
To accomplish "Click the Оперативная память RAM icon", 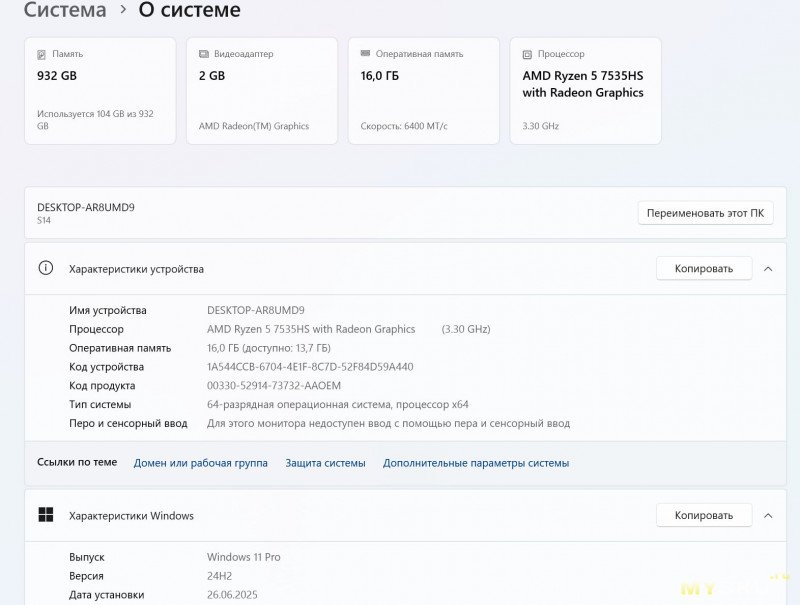I will pyautogui.click(x=365, y=53).
